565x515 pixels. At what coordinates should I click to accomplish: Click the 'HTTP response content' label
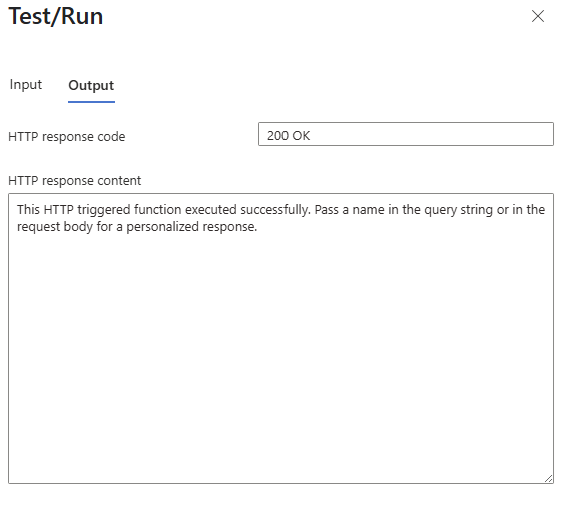coord(75,181)
